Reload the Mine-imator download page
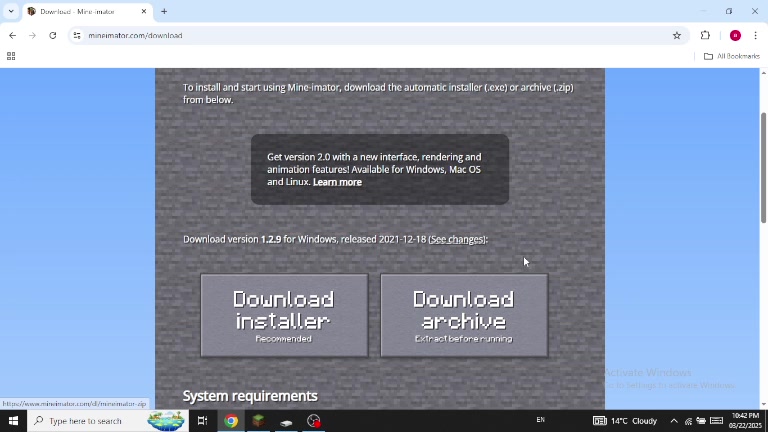Screen dimensions: 768x432 (x=53, y=35)
